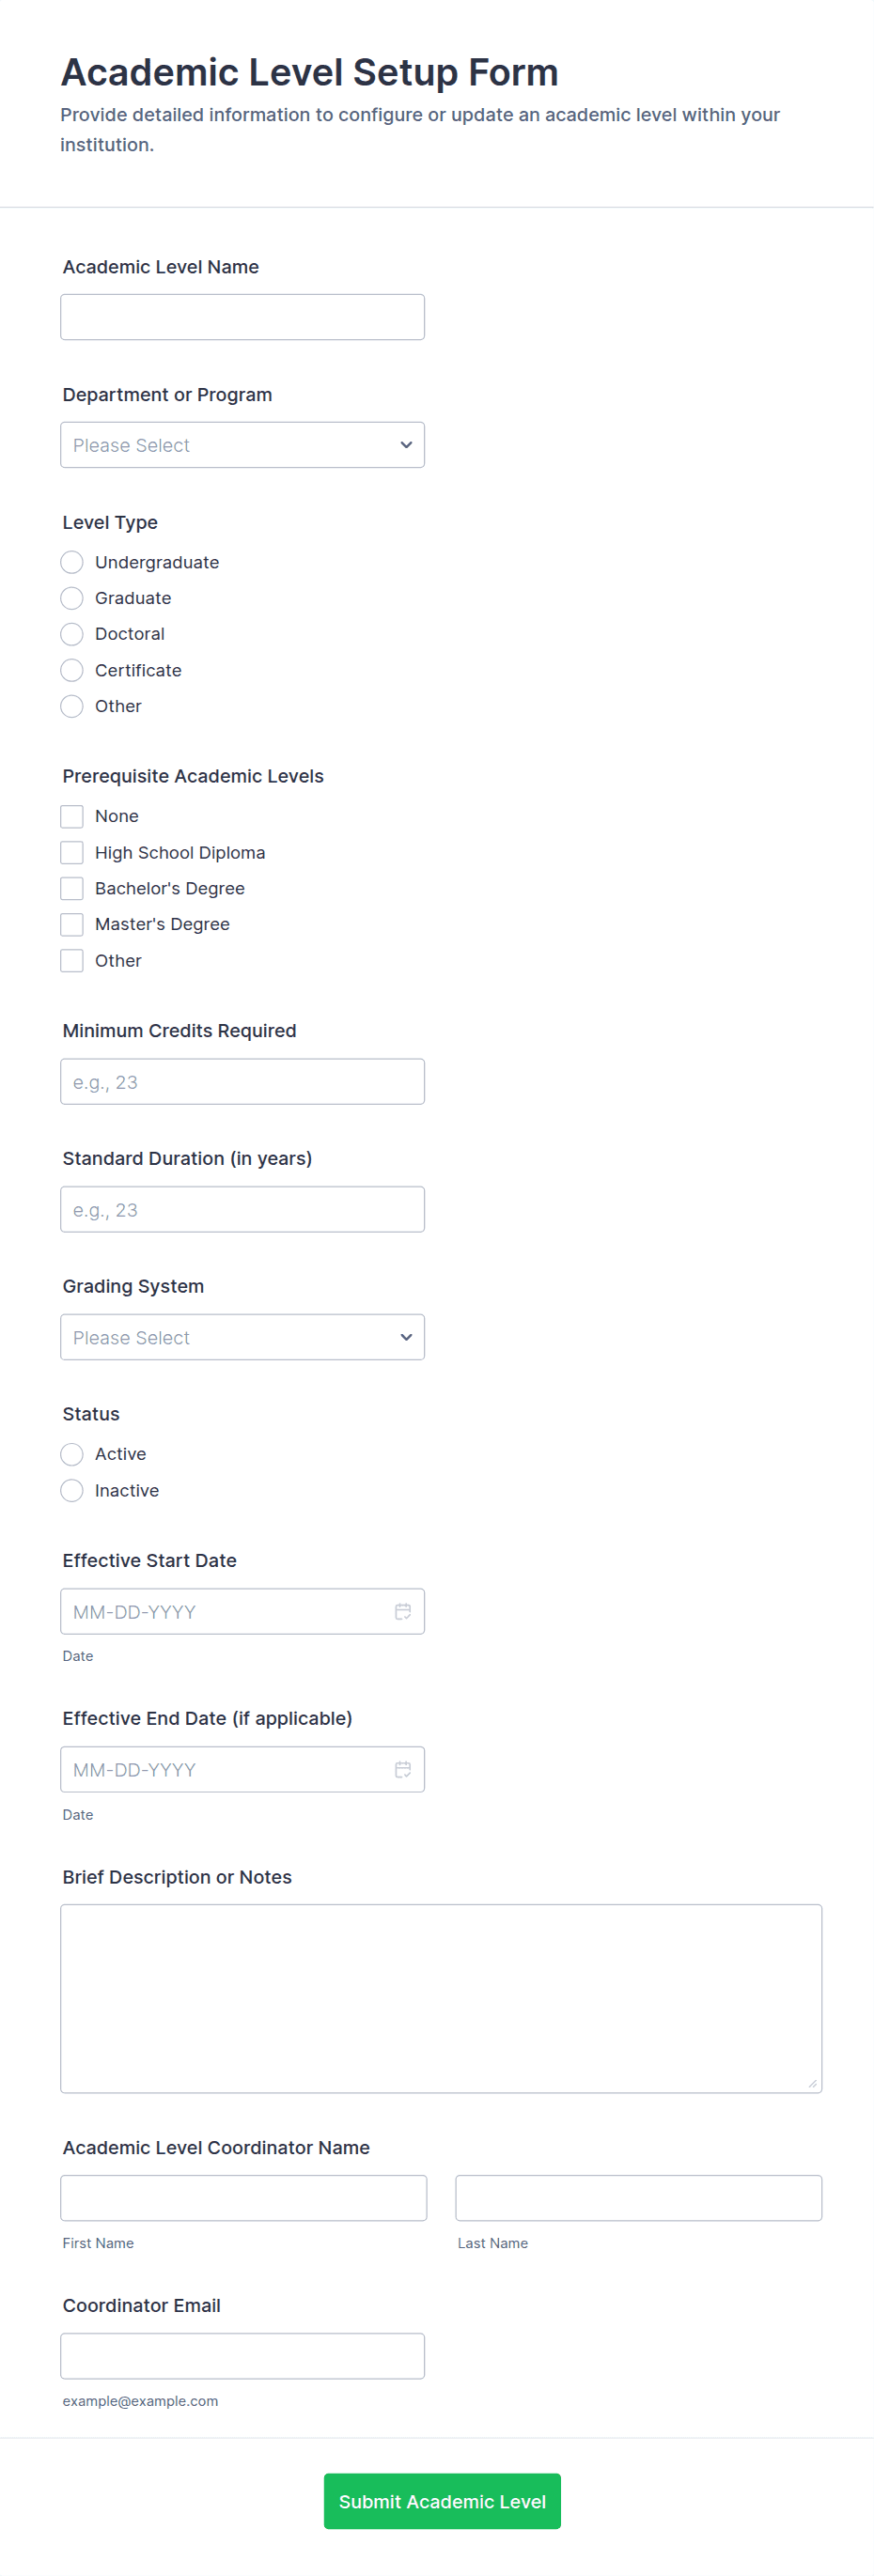Click the Minimum Credits Required input
This screenshot has height=2576, width=874.
pos(242,1082)
